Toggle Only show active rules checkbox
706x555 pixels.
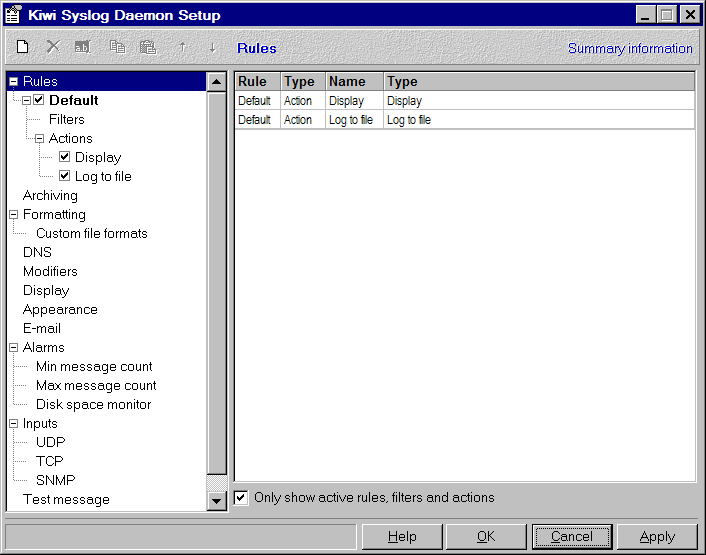pos(241,498)
